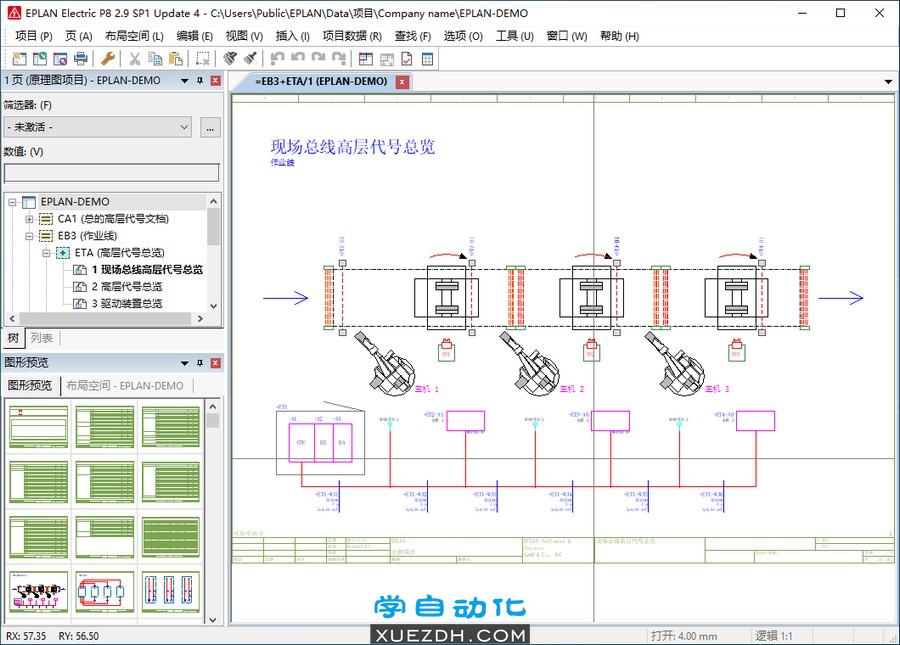Click the message management check icon
The image size is (900, 645).
406,59
